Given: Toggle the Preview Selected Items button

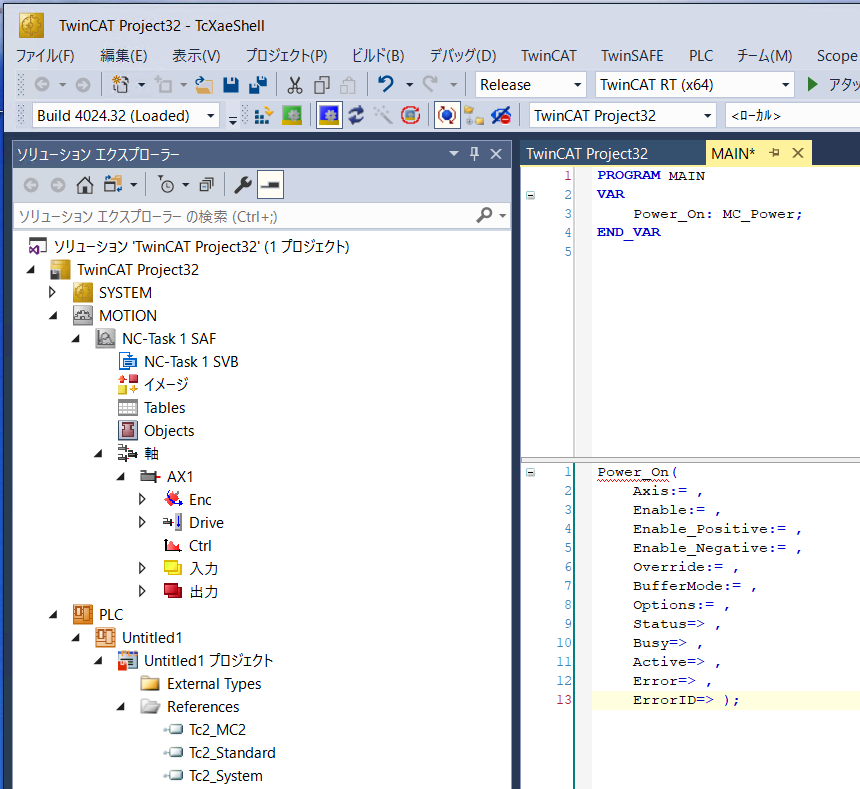Looking at the screenshot, I should pyautogui.click(x=270, y=184).
